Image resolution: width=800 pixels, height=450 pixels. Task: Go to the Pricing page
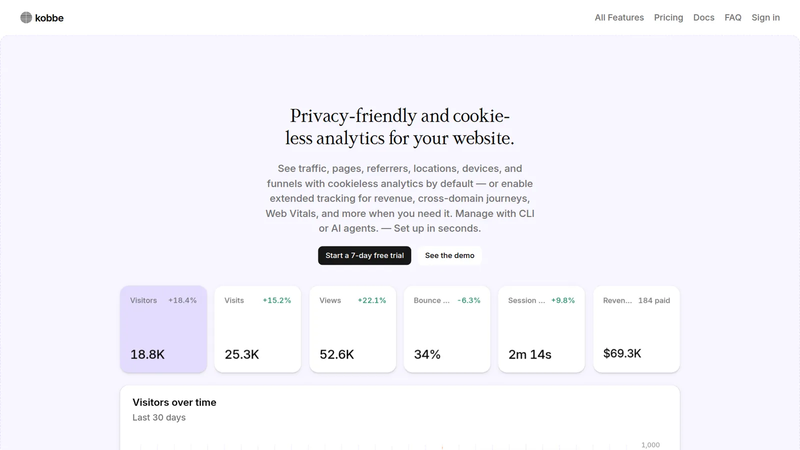point(668,17)
